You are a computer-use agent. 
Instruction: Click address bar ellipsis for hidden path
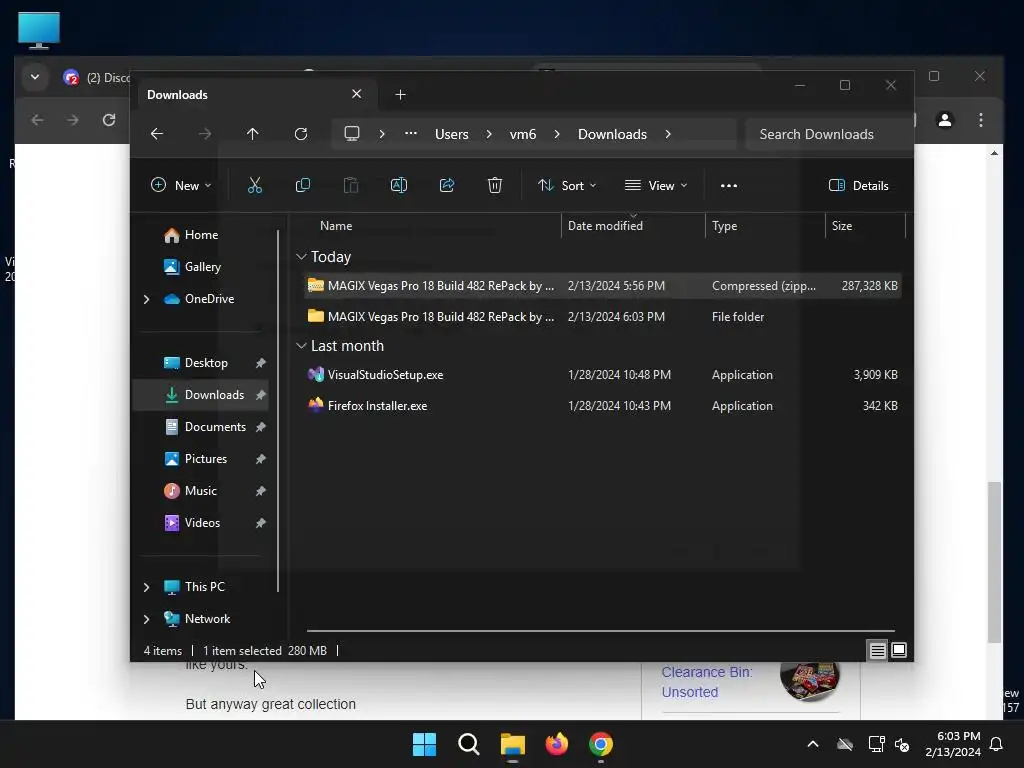pos(411,133)
